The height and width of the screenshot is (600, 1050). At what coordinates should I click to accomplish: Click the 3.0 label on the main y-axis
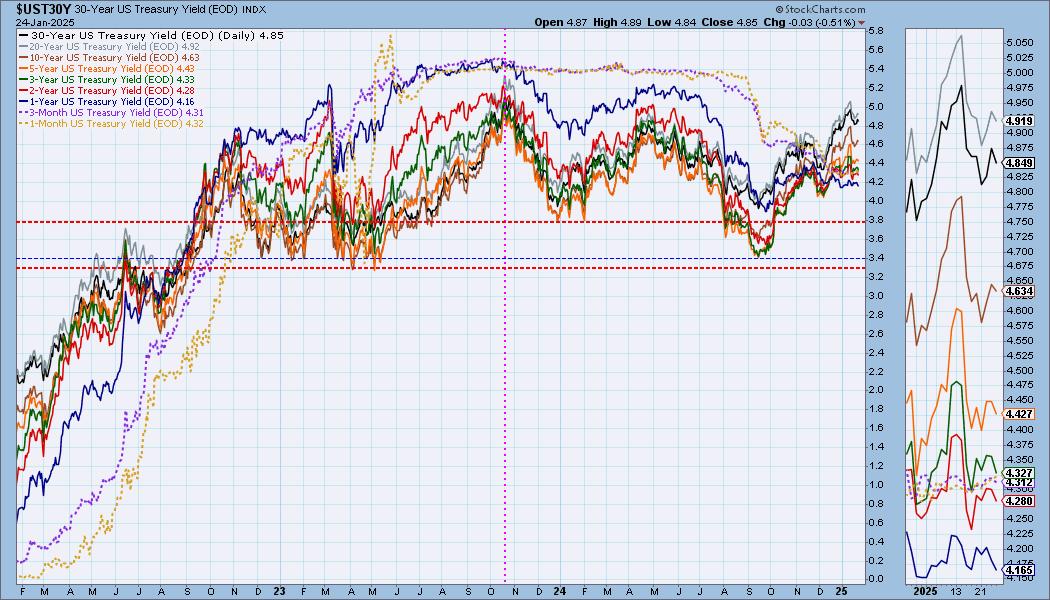pos(875,295)
